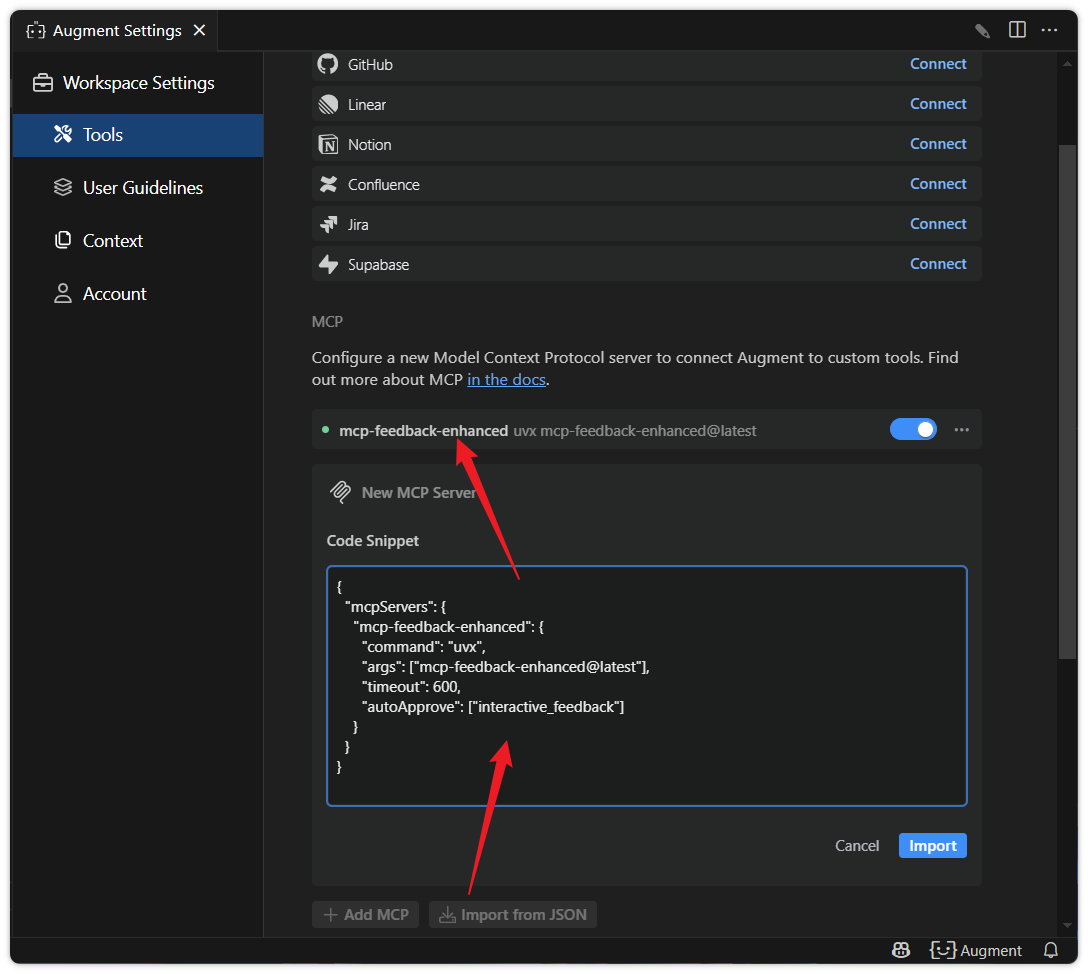
Task: Connect the GitHub integration
Action: point(937,64)
